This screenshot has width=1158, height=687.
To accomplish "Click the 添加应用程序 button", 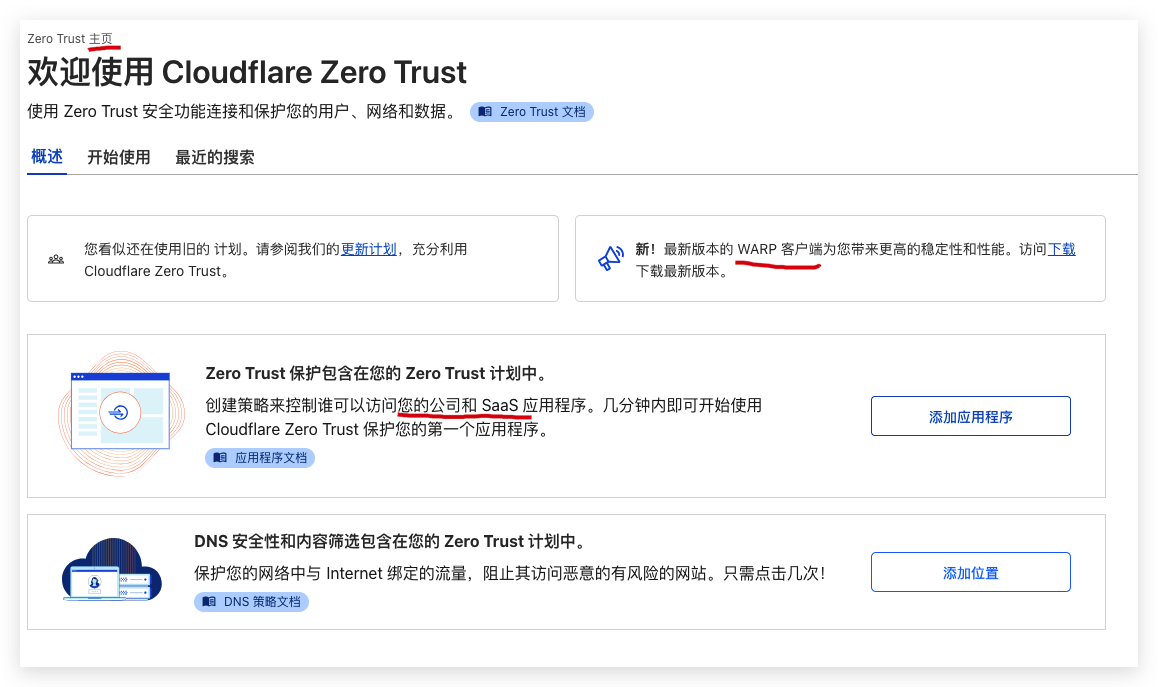I will 970,416.
